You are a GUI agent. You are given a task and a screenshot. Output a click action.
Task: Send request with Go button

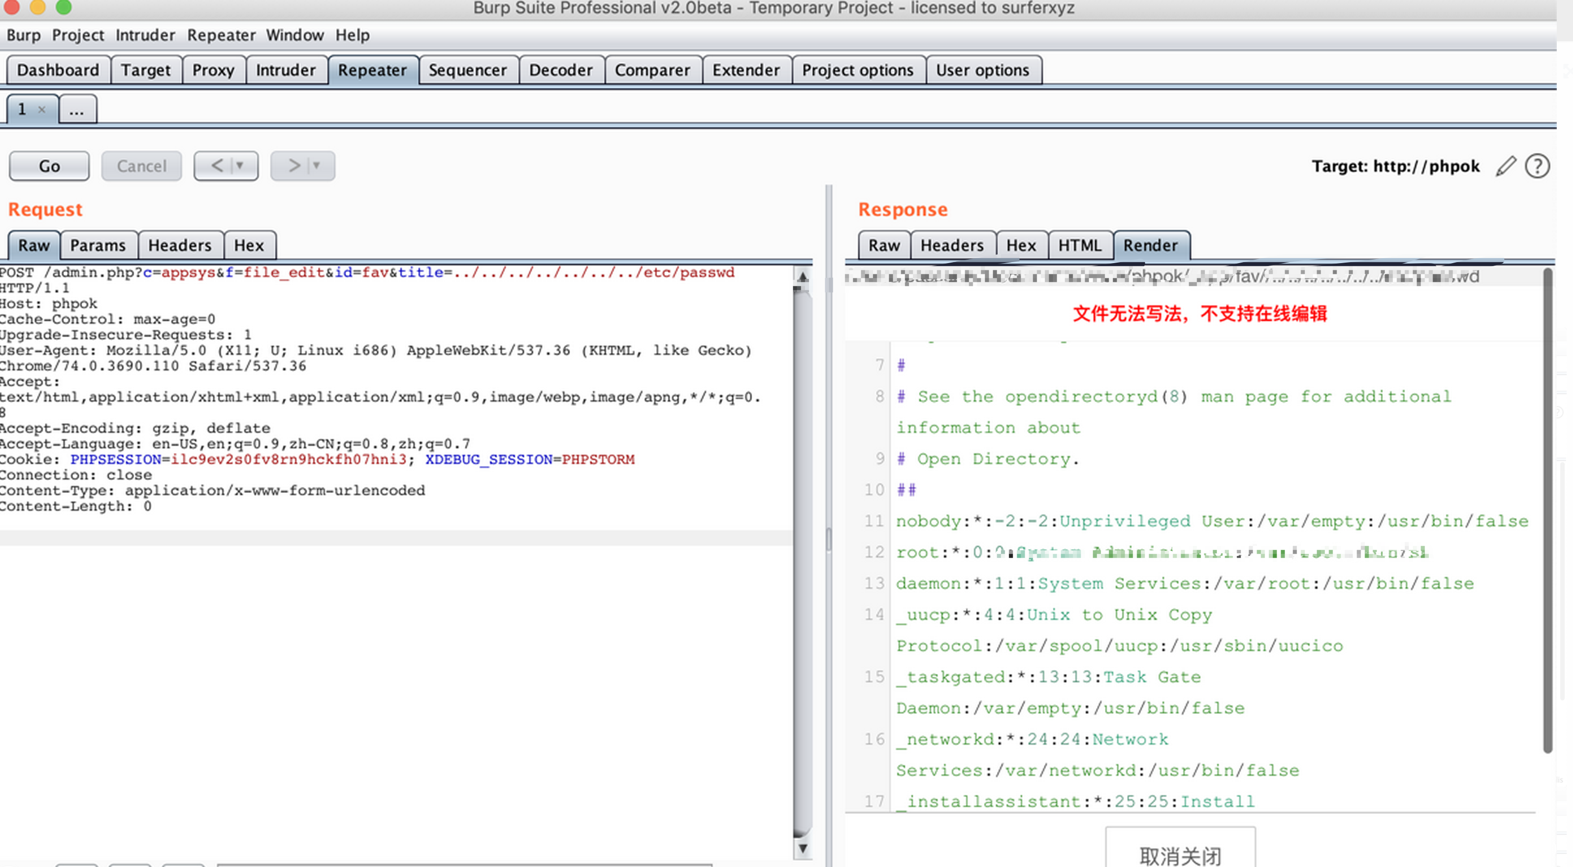[49, 166]
